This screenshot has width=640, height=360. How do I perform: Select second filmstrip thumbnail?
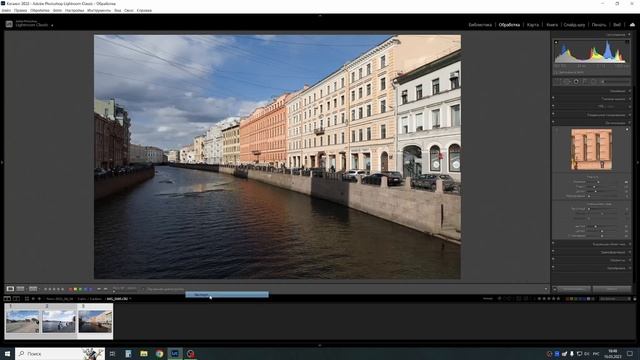click(59, 321)
